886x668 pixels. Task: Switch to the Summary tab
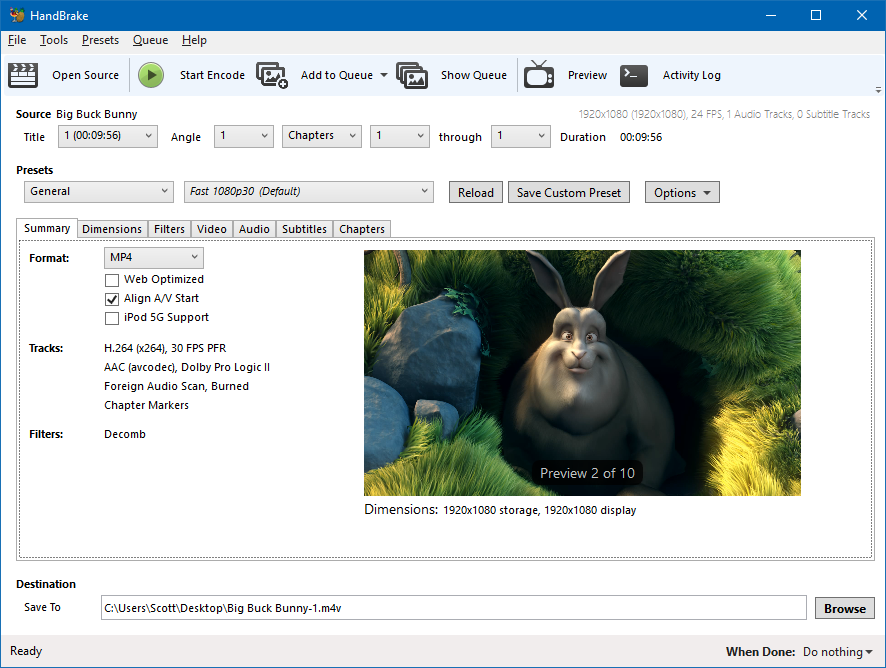47,228
